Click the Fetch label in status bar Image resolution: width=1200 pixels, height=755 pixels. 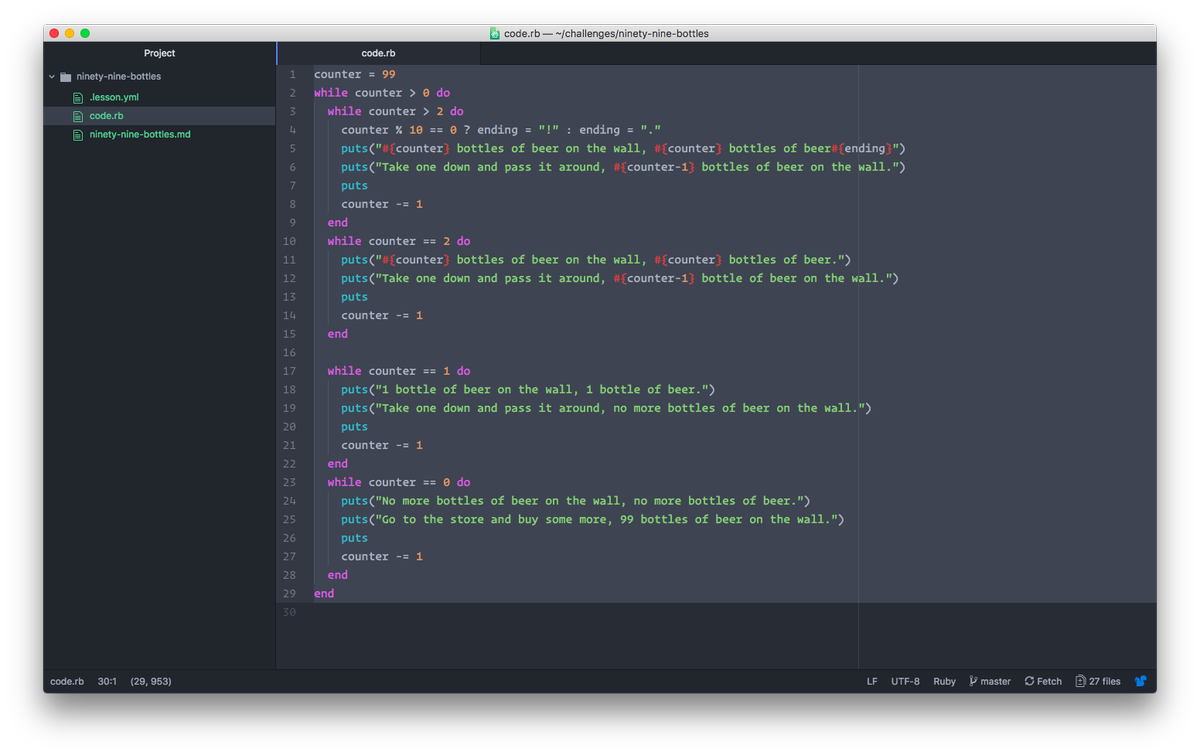tap(1050, 681)
